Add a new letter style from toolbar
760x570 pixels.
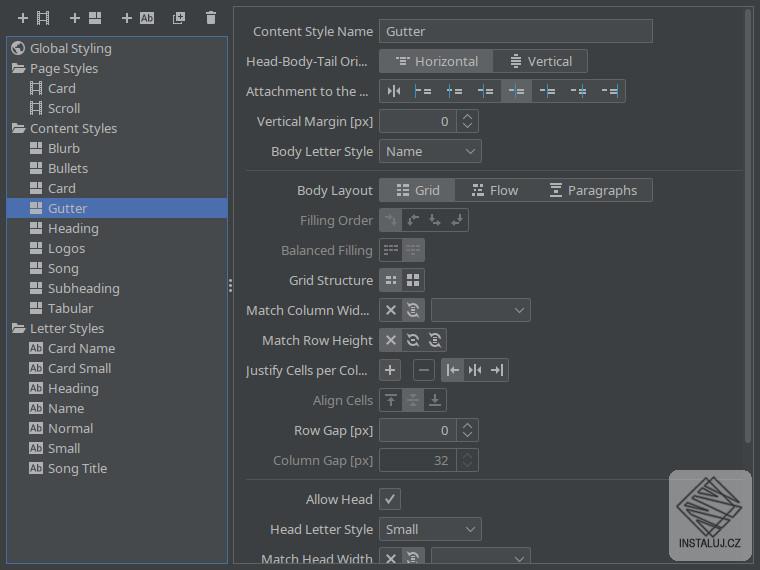tap(138, 18)
